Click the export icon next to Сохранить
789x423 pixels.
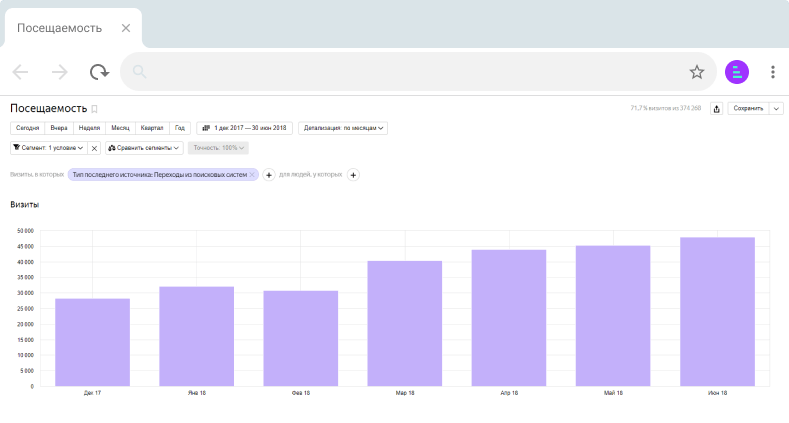(x=717, y=109)
